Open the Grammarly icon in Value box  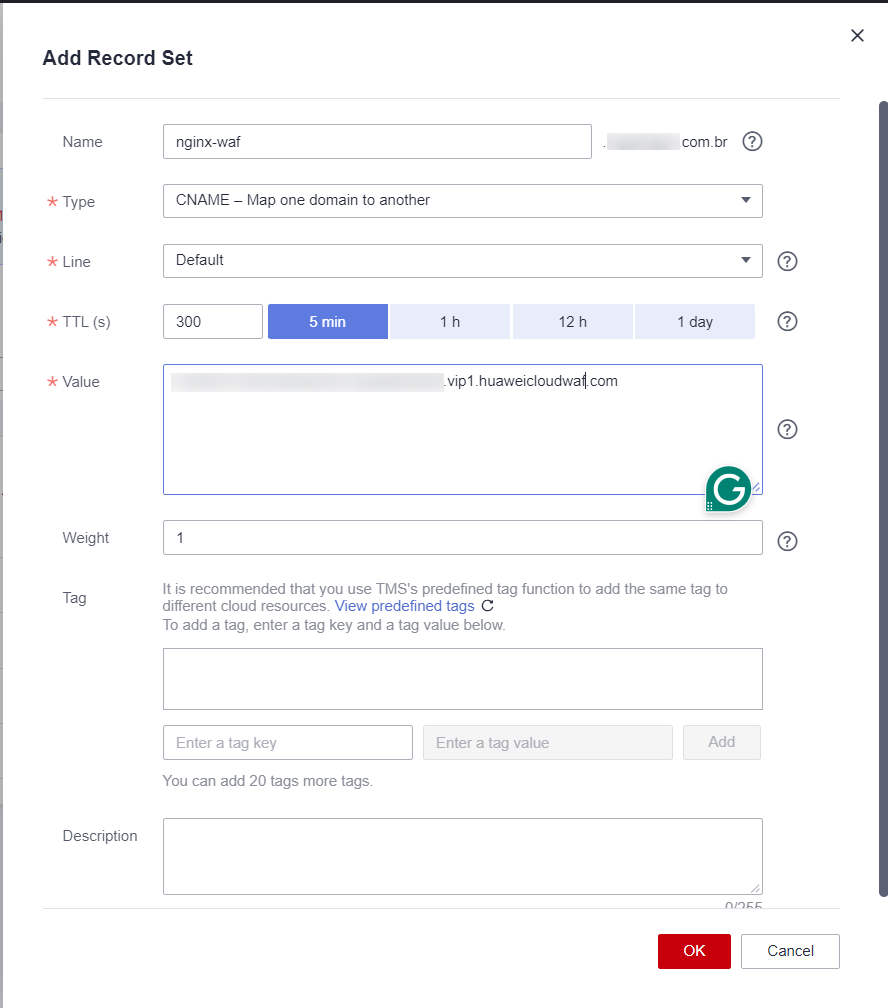[728, 489]
